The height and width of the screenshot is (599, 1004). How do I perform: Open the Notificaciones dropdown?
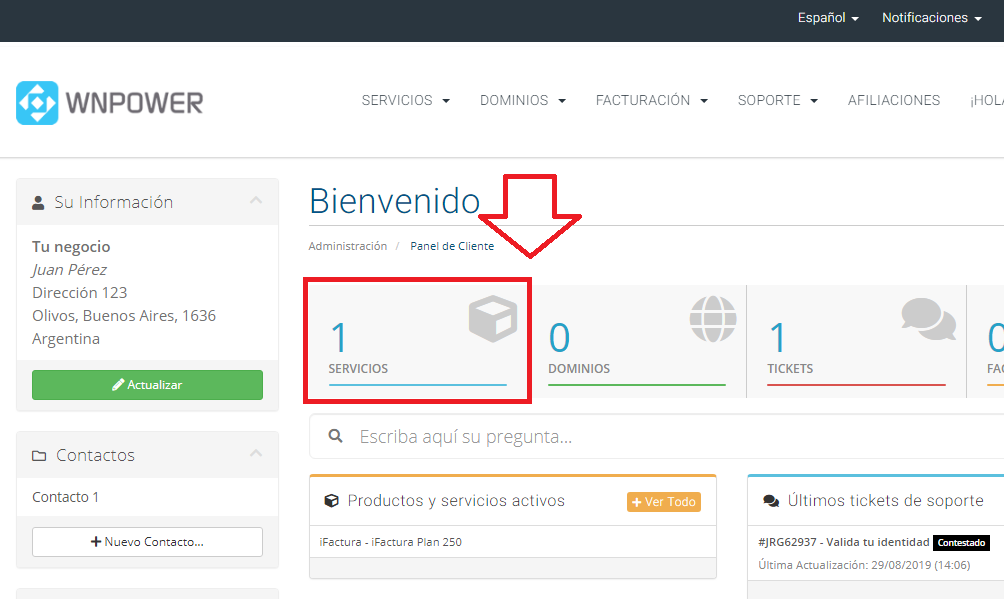pyautogui.click(x=931, y=18)
